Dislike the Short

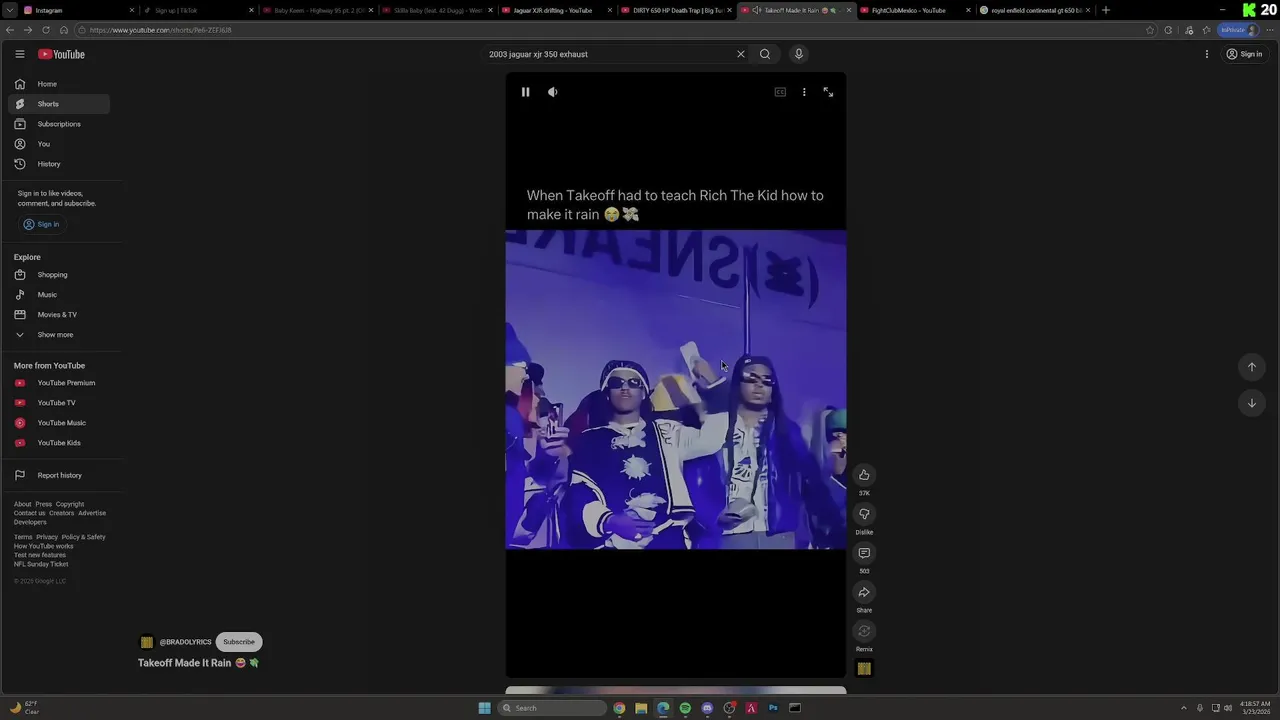[864, 514]
